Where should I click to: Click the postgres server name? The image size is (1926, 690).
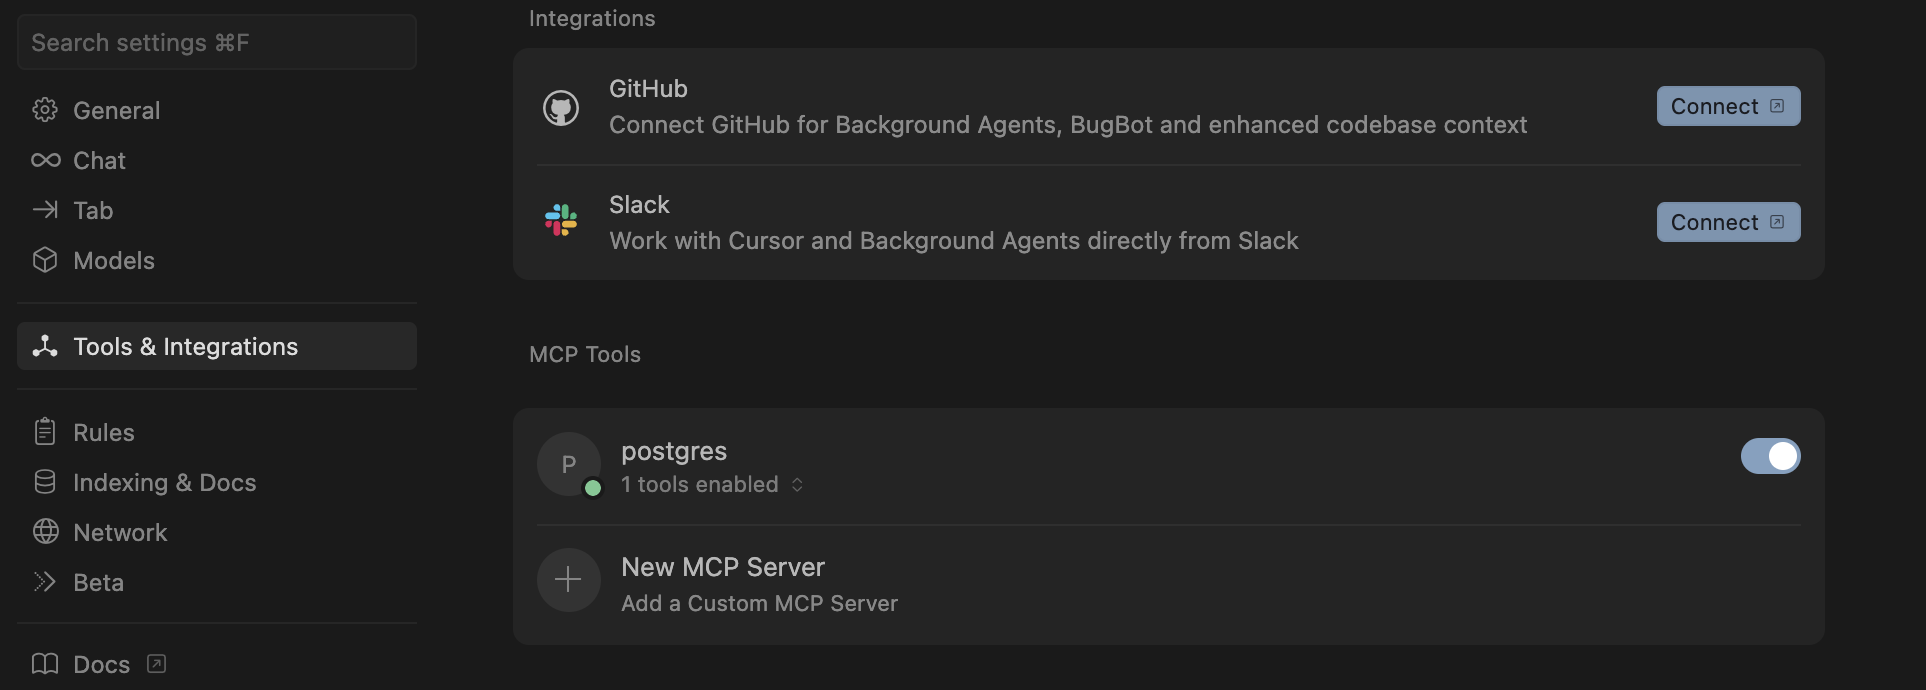(x=674, y=452)
